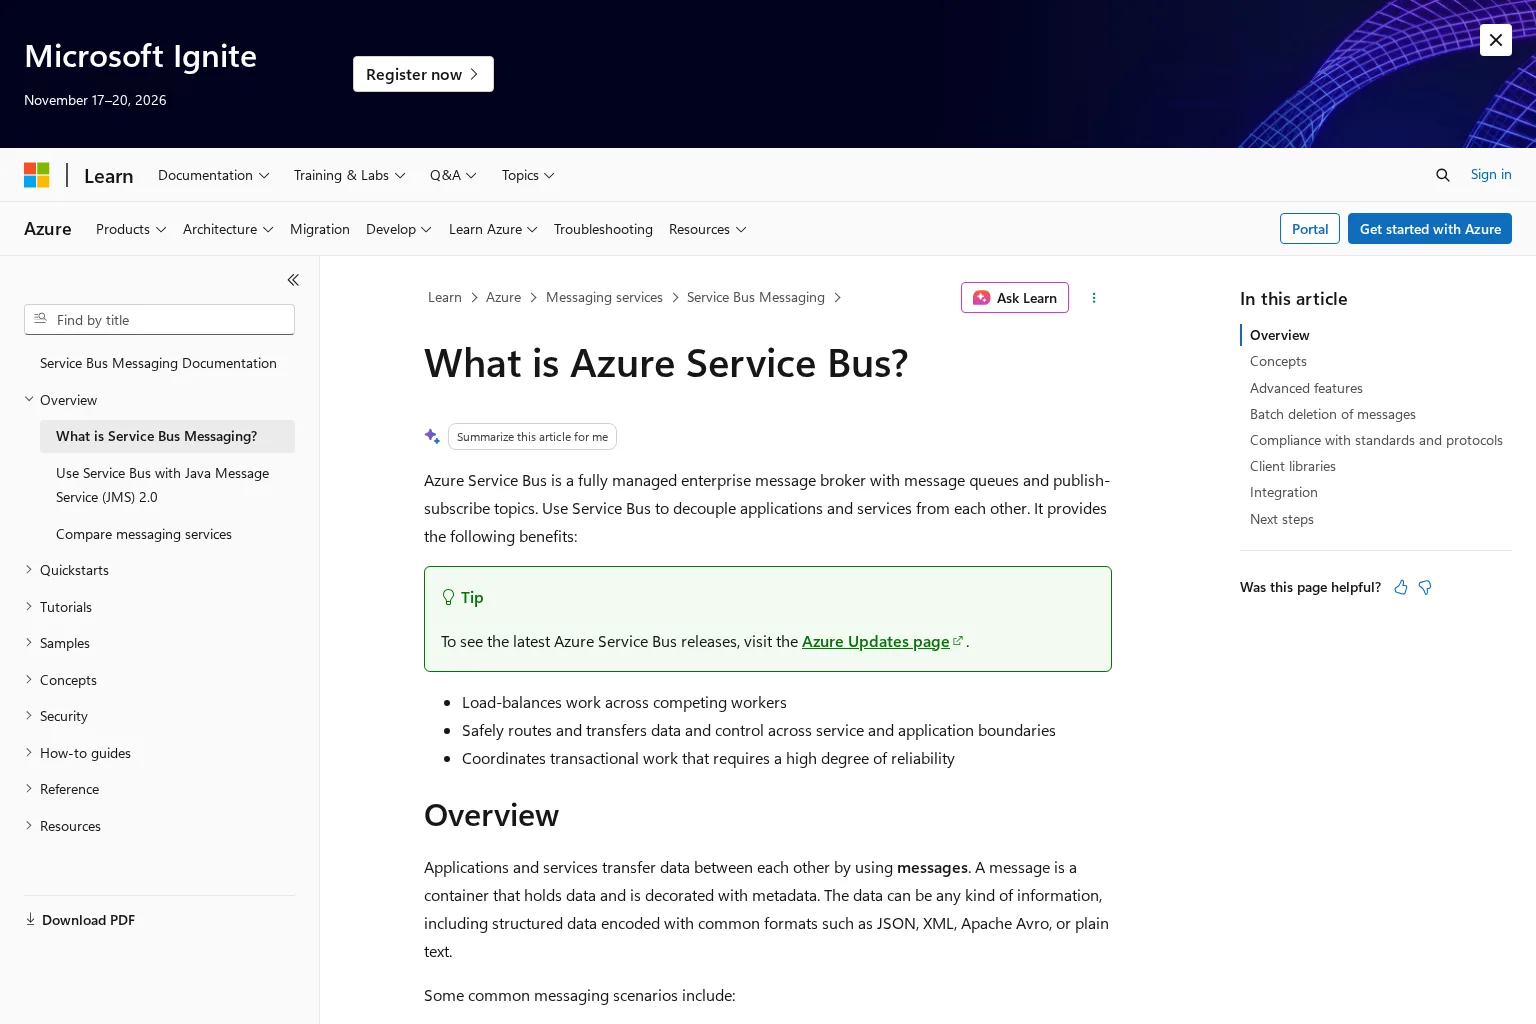
Task: Click Get started with Azure
Action: click(1430, 229)
